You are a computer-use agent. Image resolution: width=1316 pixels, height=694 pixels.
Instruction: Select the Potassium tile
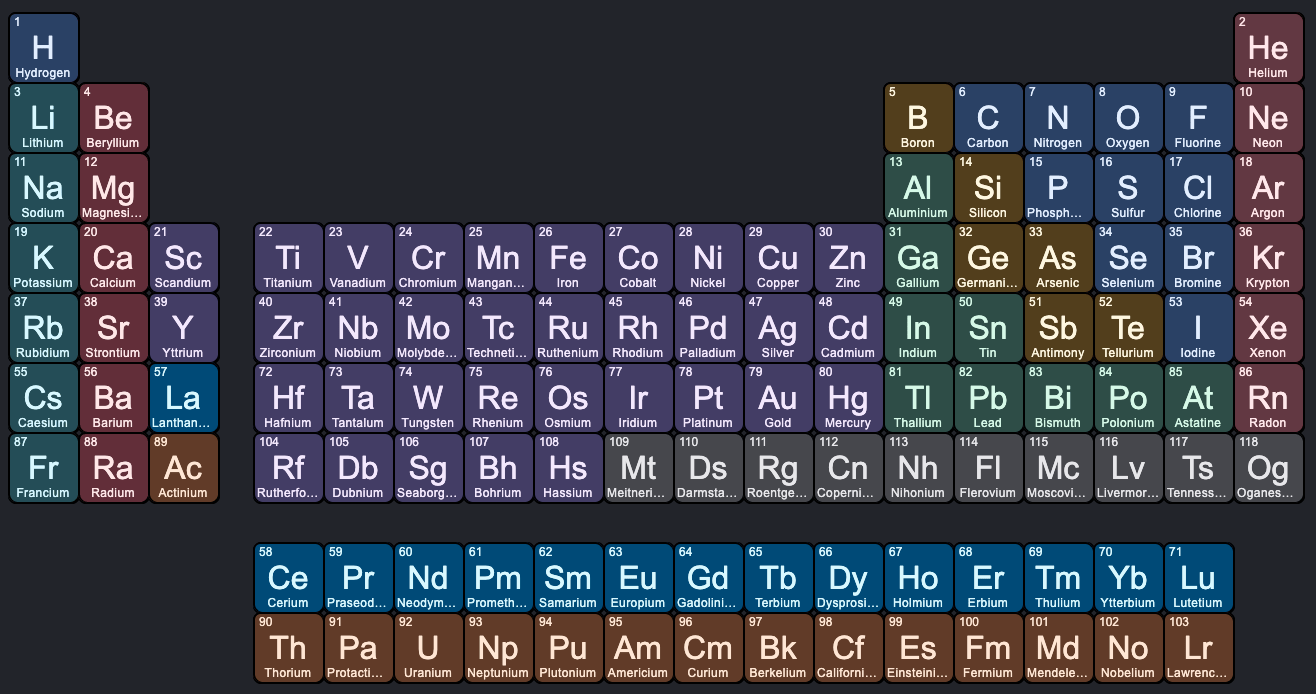[x=43, y=258]
